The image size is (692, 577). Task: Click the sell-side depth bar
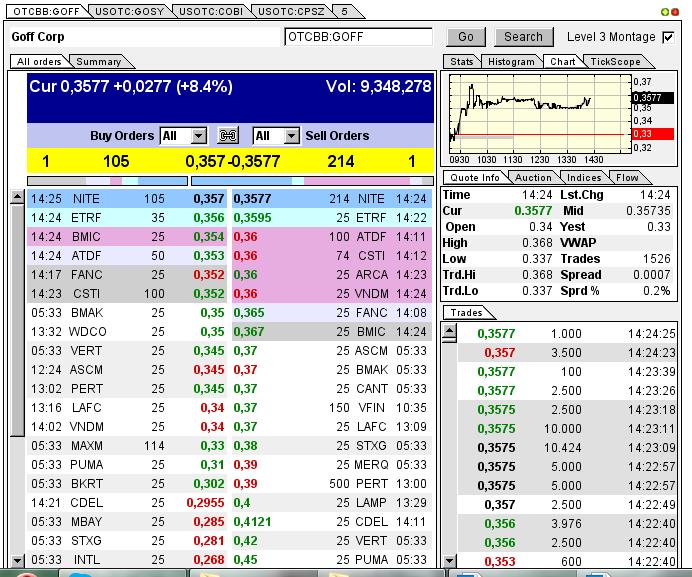pos(312,181)
